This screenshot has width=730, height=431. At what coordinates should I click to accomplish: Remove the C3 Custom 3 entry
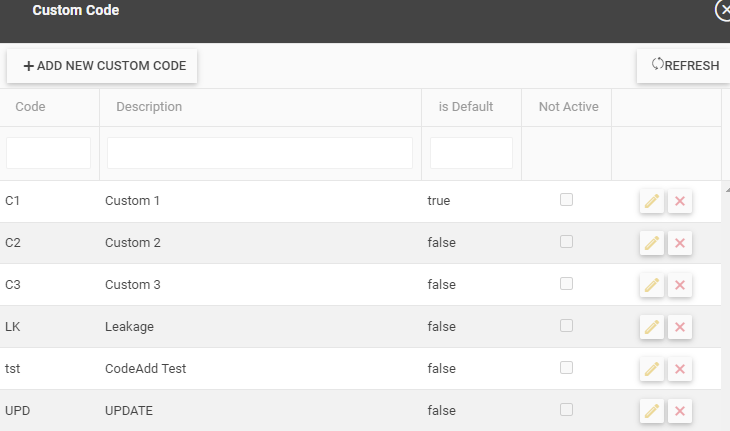click(x=680, y=285)
